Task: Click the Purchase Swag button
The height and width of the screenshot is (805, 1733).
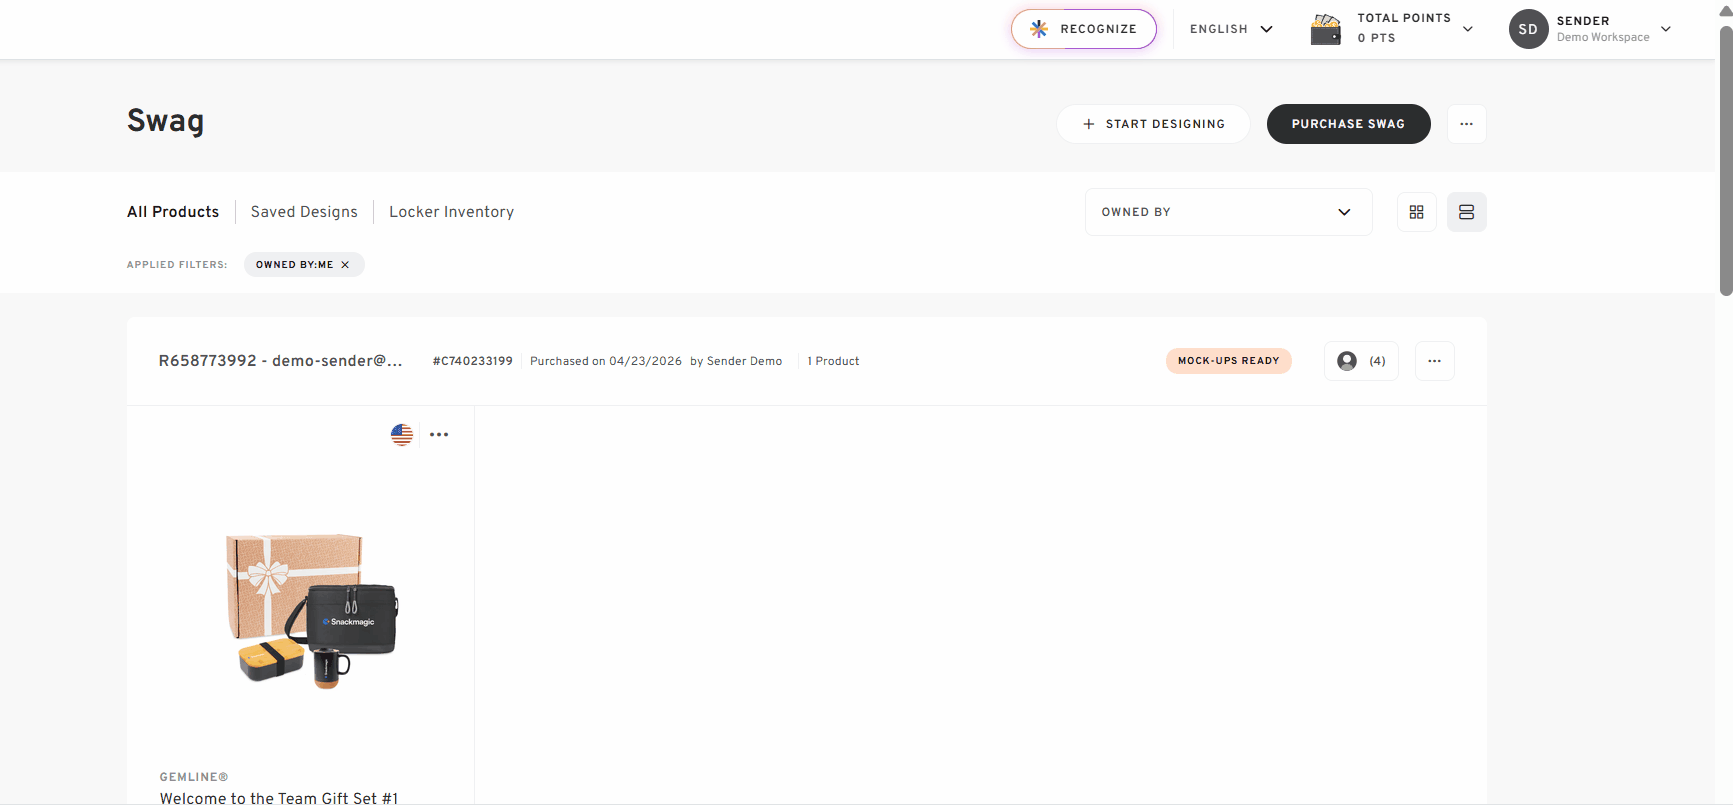Action: (1348, 124)
